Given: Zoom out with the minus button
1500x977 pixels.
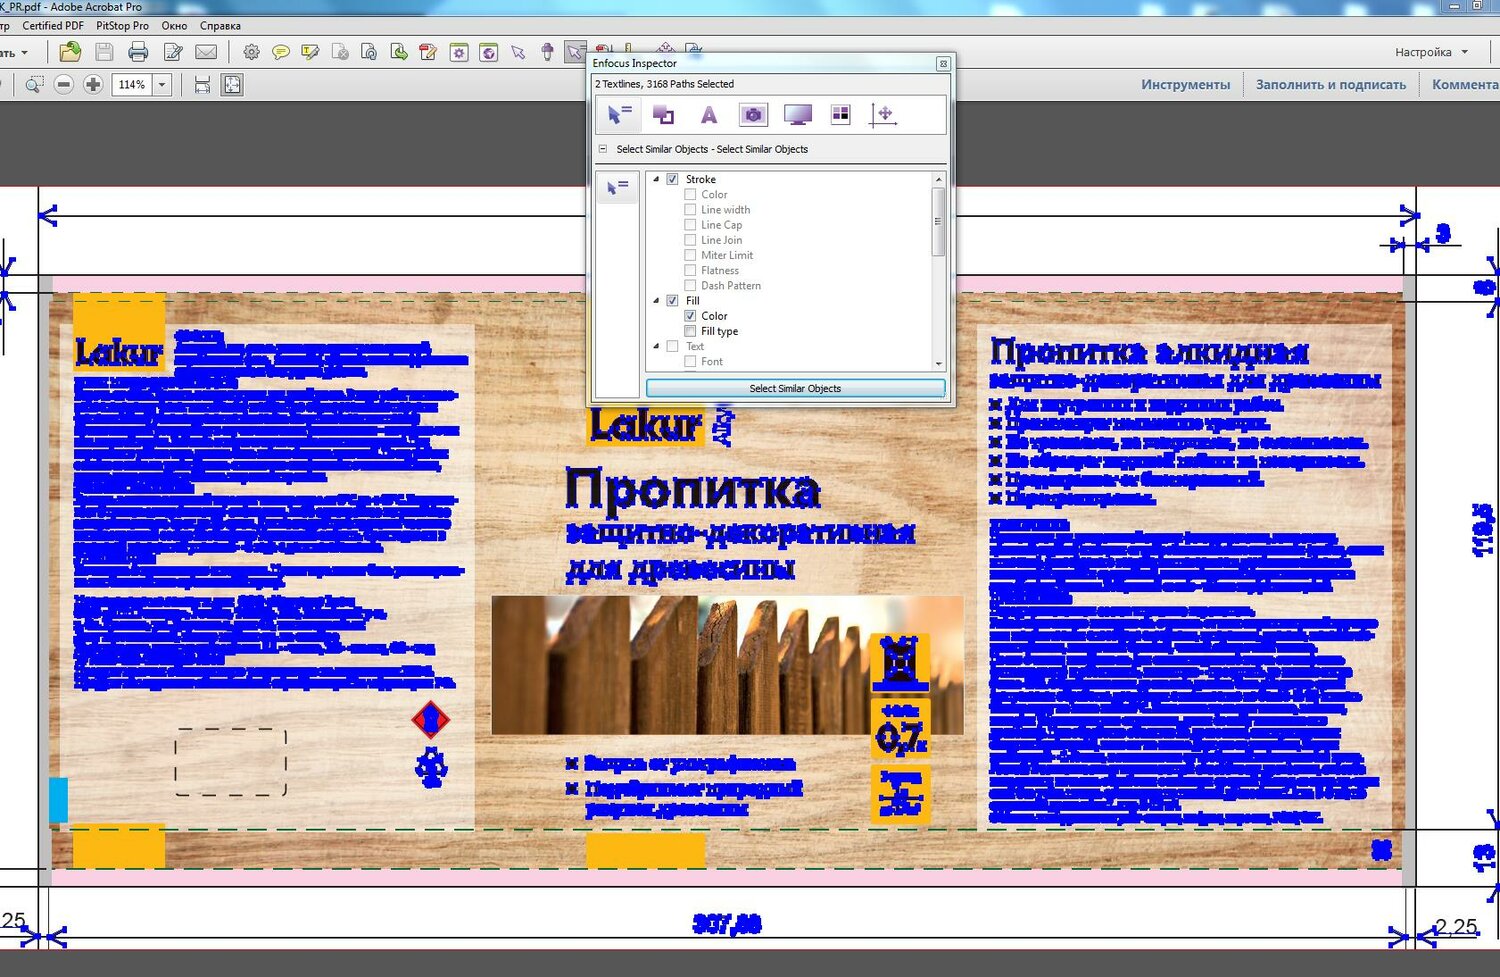Looking at the screenshot, I should point(64,85).
